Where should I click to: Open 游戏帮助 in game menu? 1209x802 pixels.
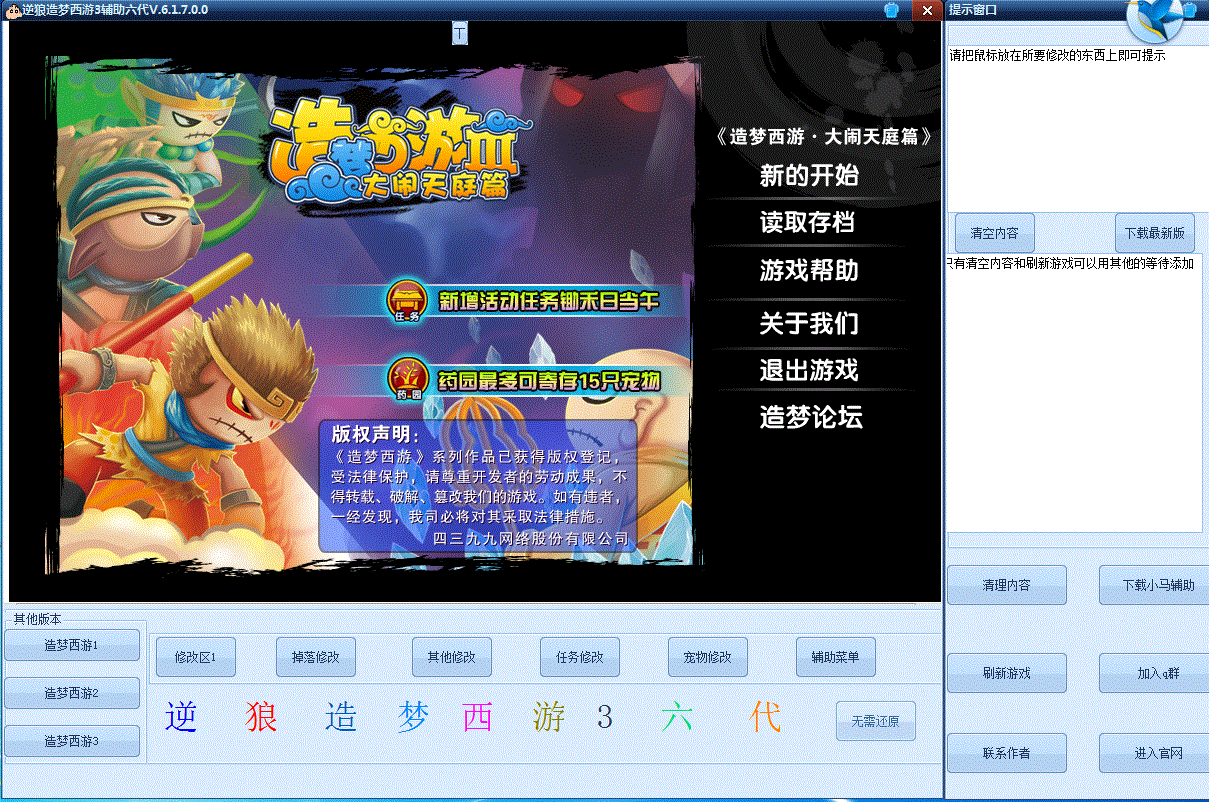click(809, 271)
